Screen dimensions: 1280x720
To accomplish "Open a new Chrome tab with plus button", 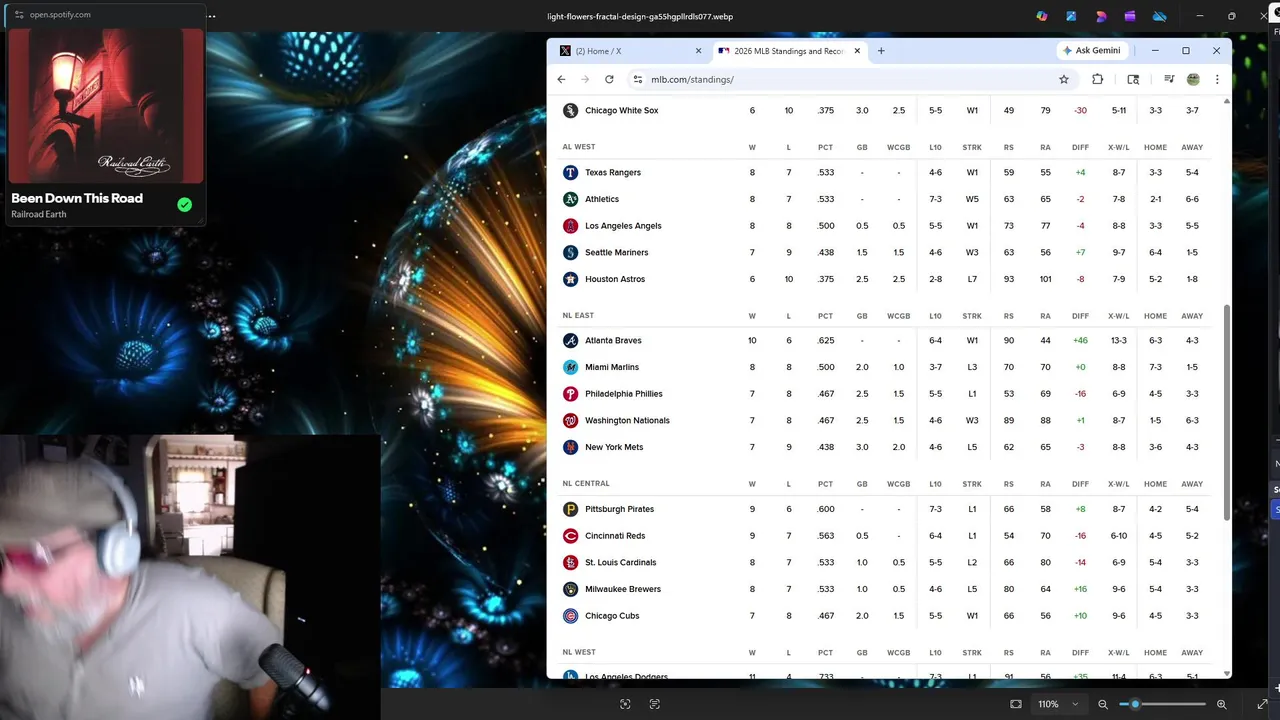I will pyautogui.click(x=881, y=51).
